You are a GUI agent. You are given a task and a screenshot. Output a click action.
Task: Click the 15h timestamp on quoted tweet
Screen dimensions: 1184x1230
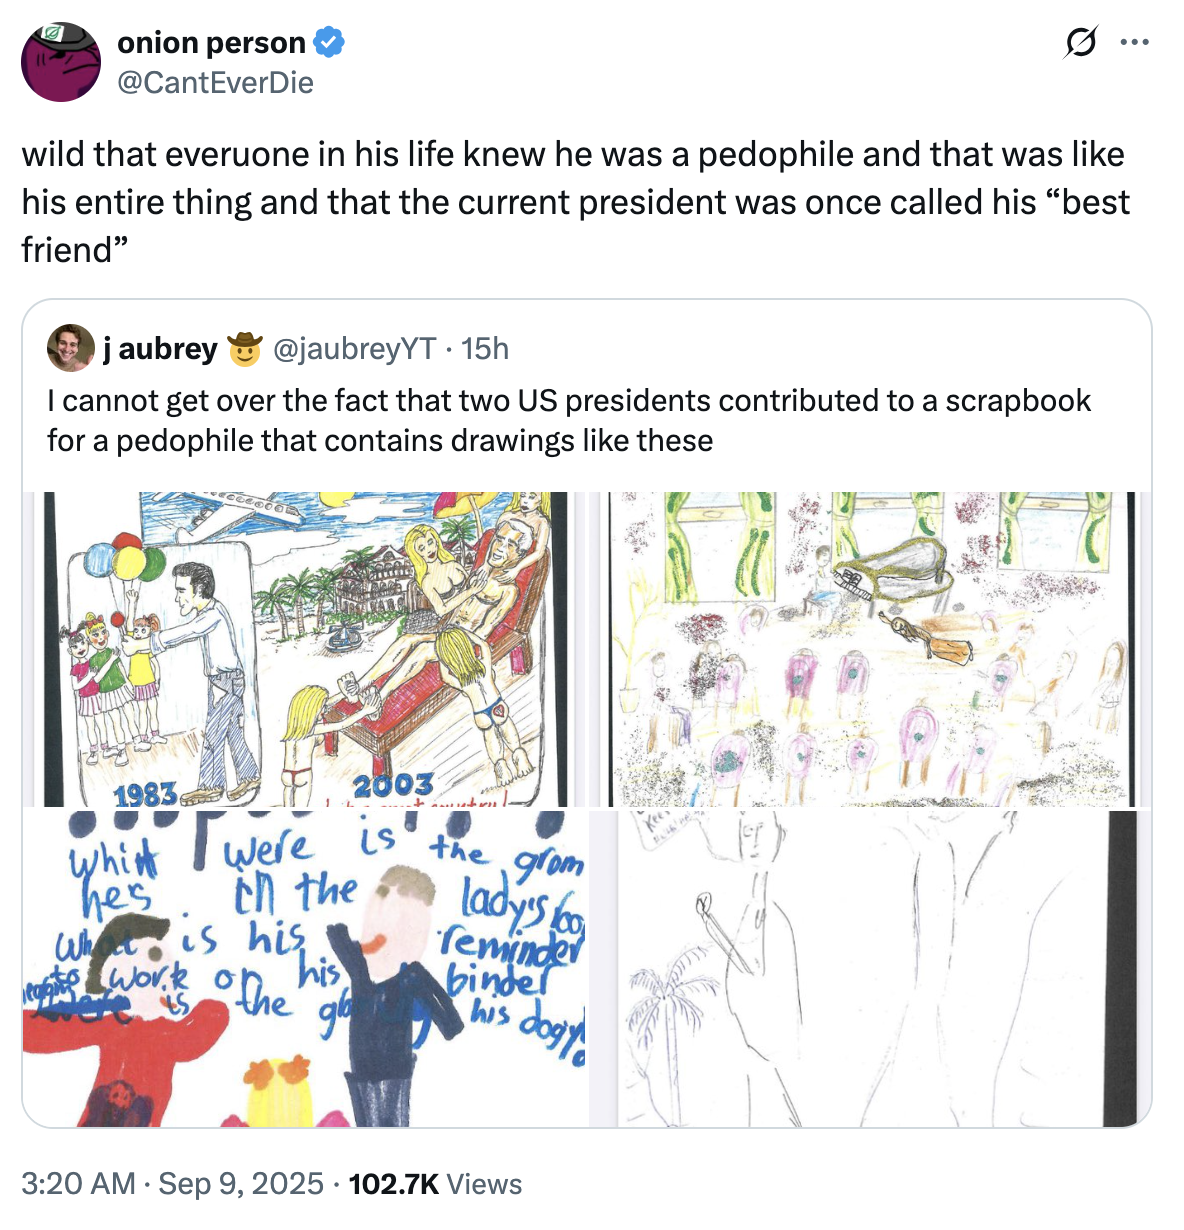[485, 348]
